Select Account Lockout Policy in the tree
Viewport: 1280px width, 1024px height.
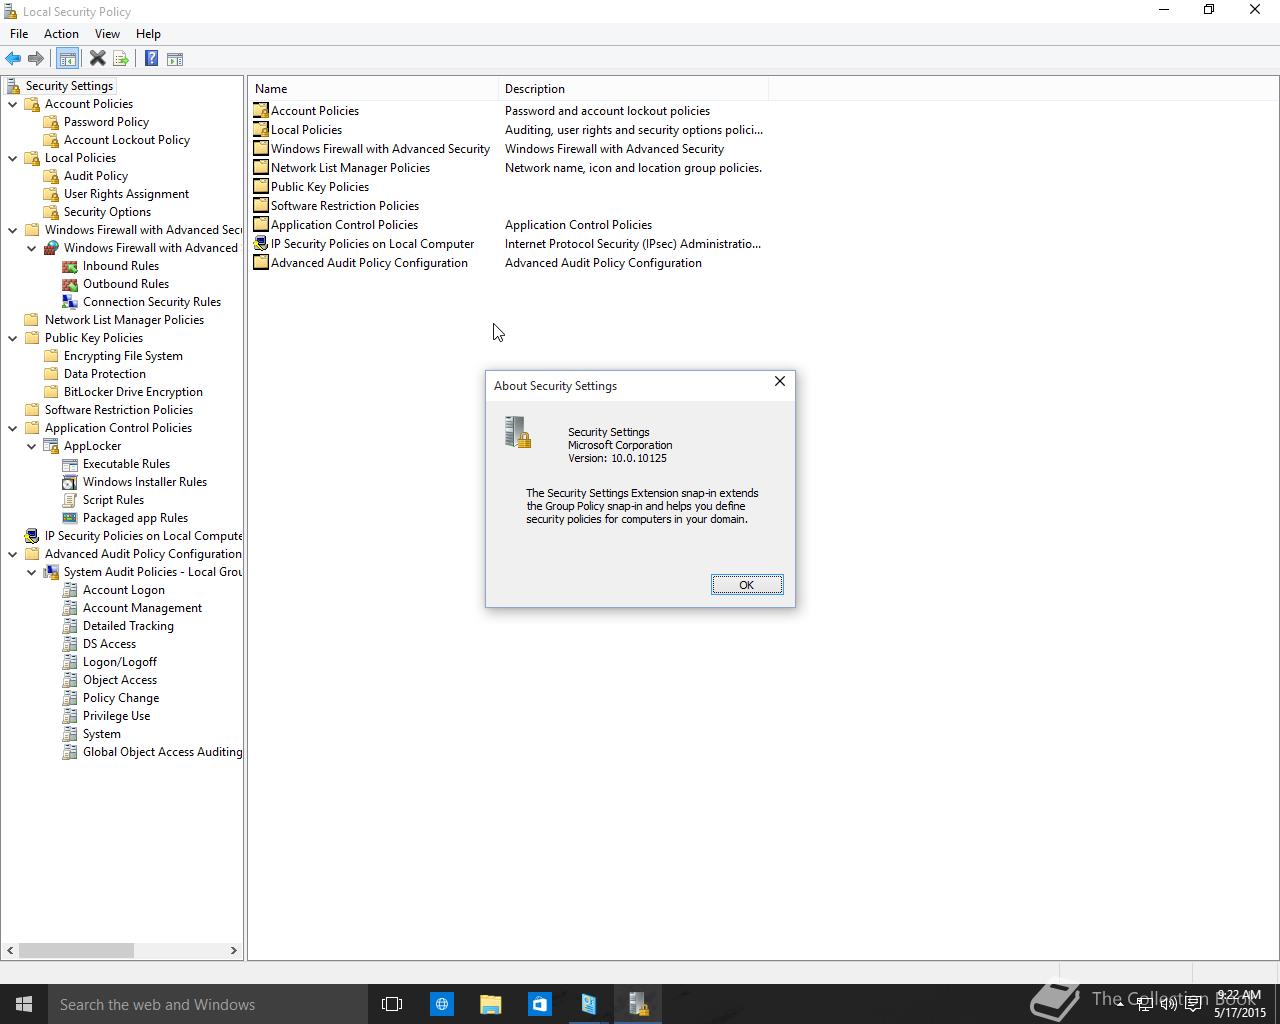[127, 140]
